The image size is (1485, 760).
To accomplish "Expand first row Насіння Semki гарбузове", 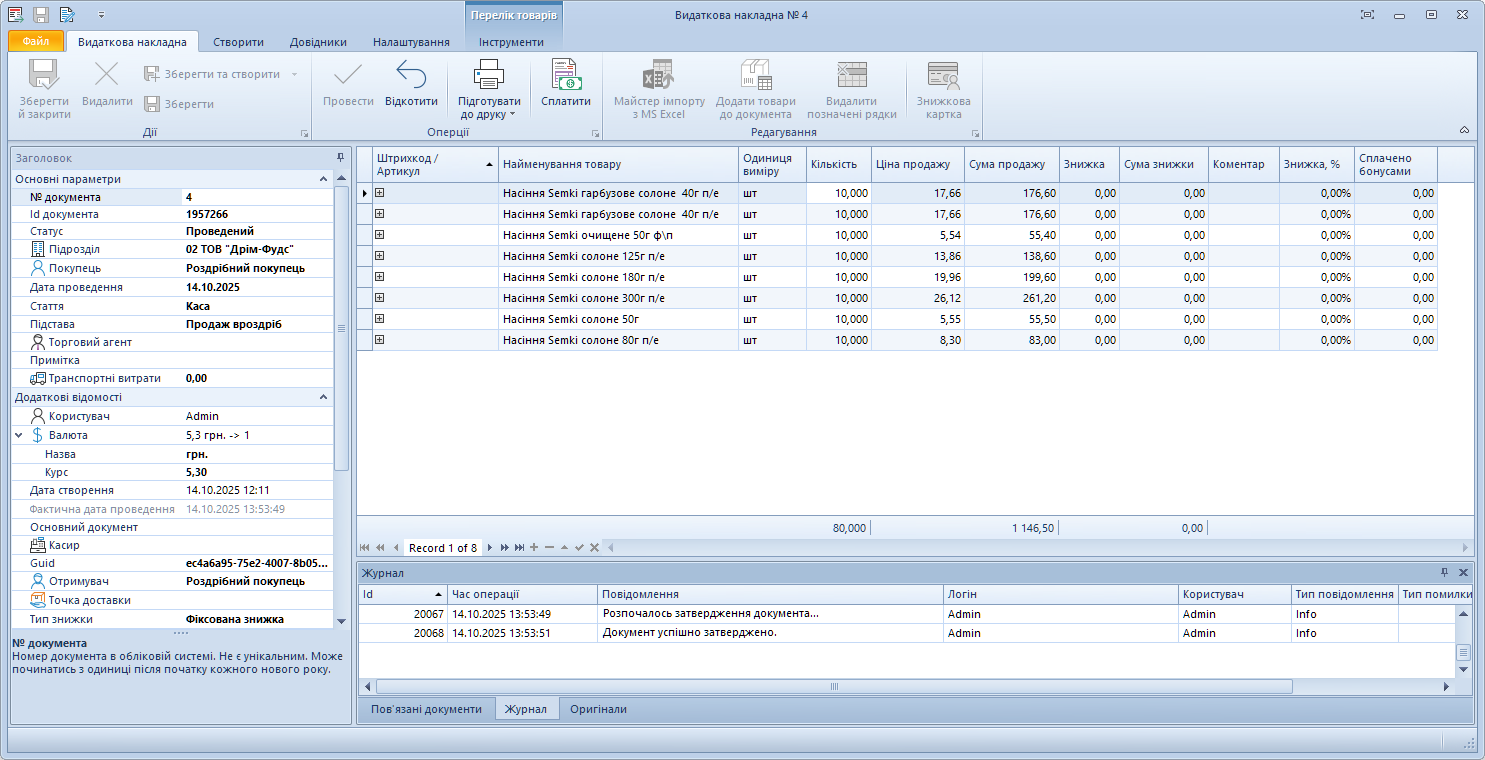I will tap(380, 193).
